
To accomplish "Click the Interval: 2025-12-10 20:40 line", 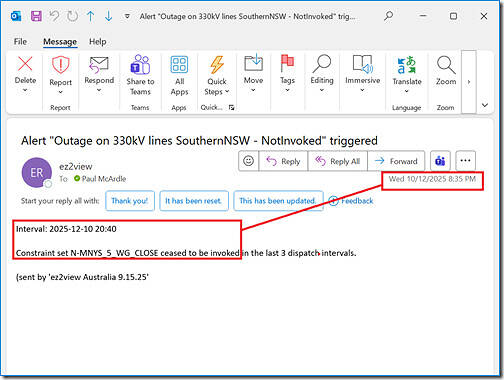I will click(66, 229).
